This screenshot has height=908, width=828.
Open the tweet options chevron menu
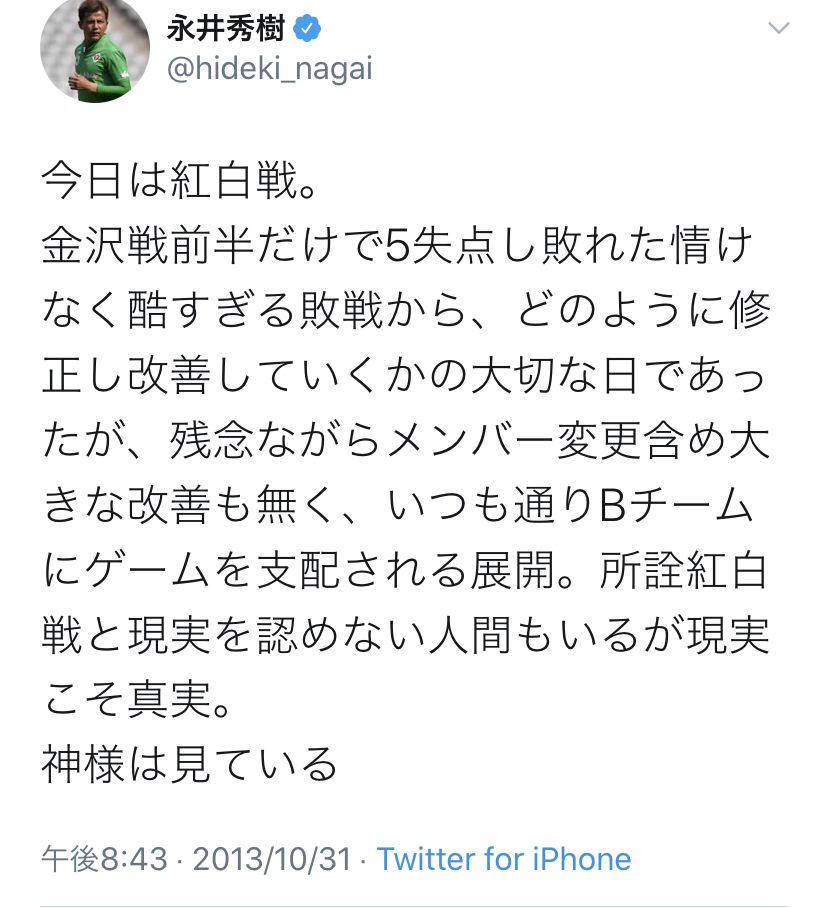(778, 29)
